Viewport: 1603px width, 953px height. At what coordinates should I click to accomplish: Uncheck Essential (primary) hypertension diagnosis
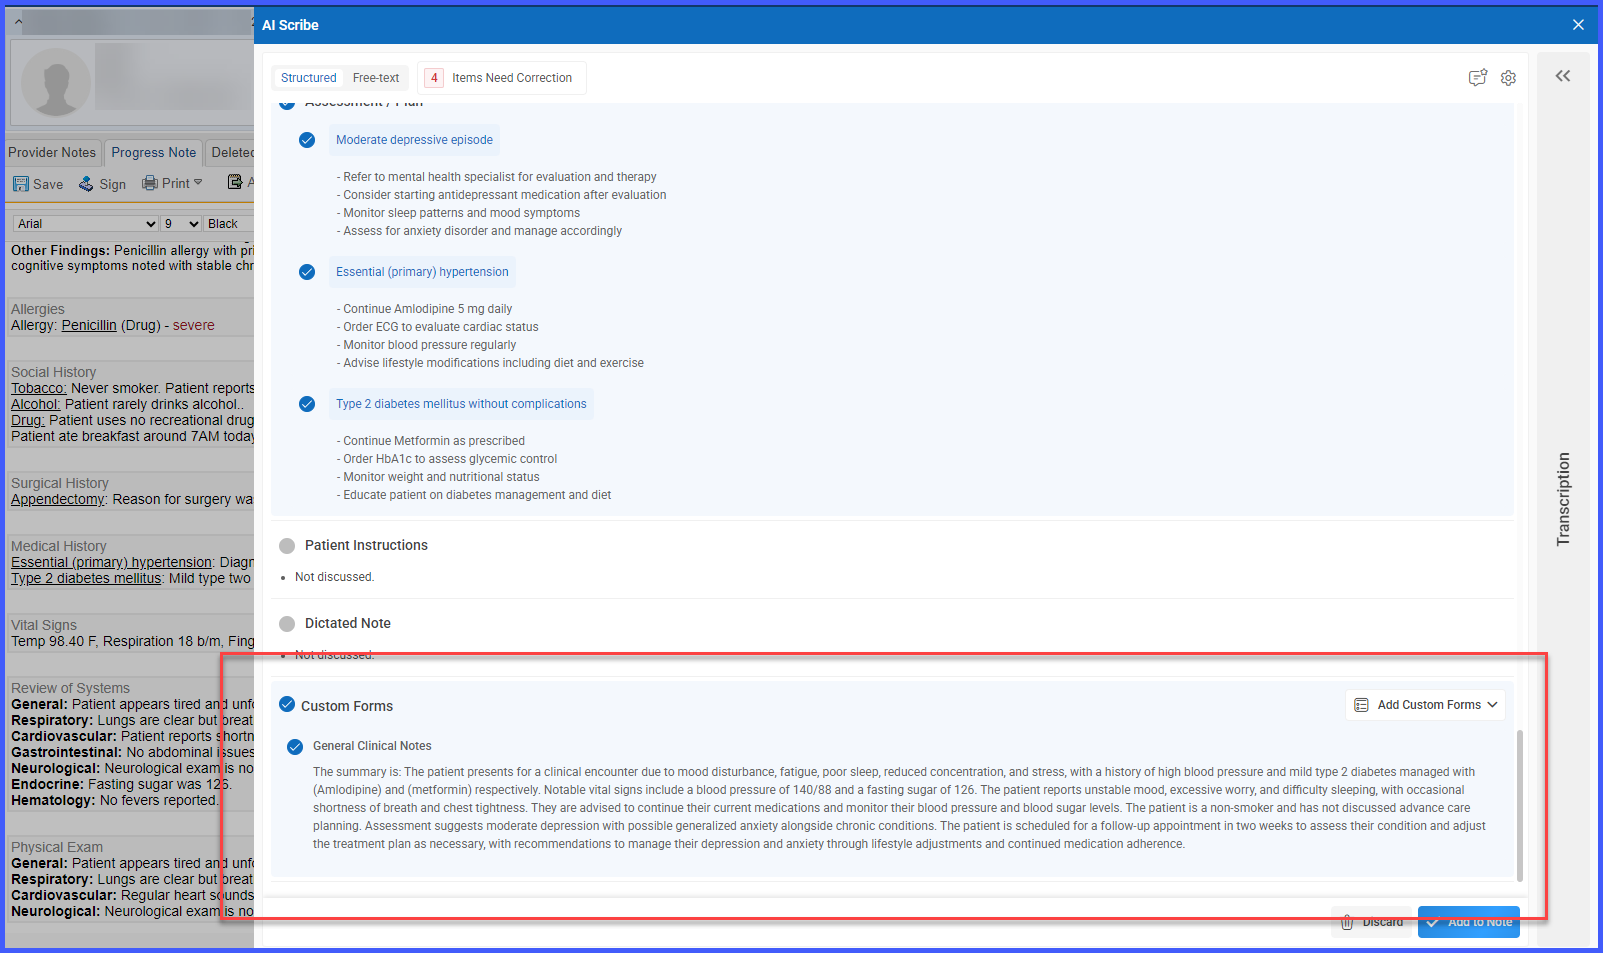(x=307, y=272)
